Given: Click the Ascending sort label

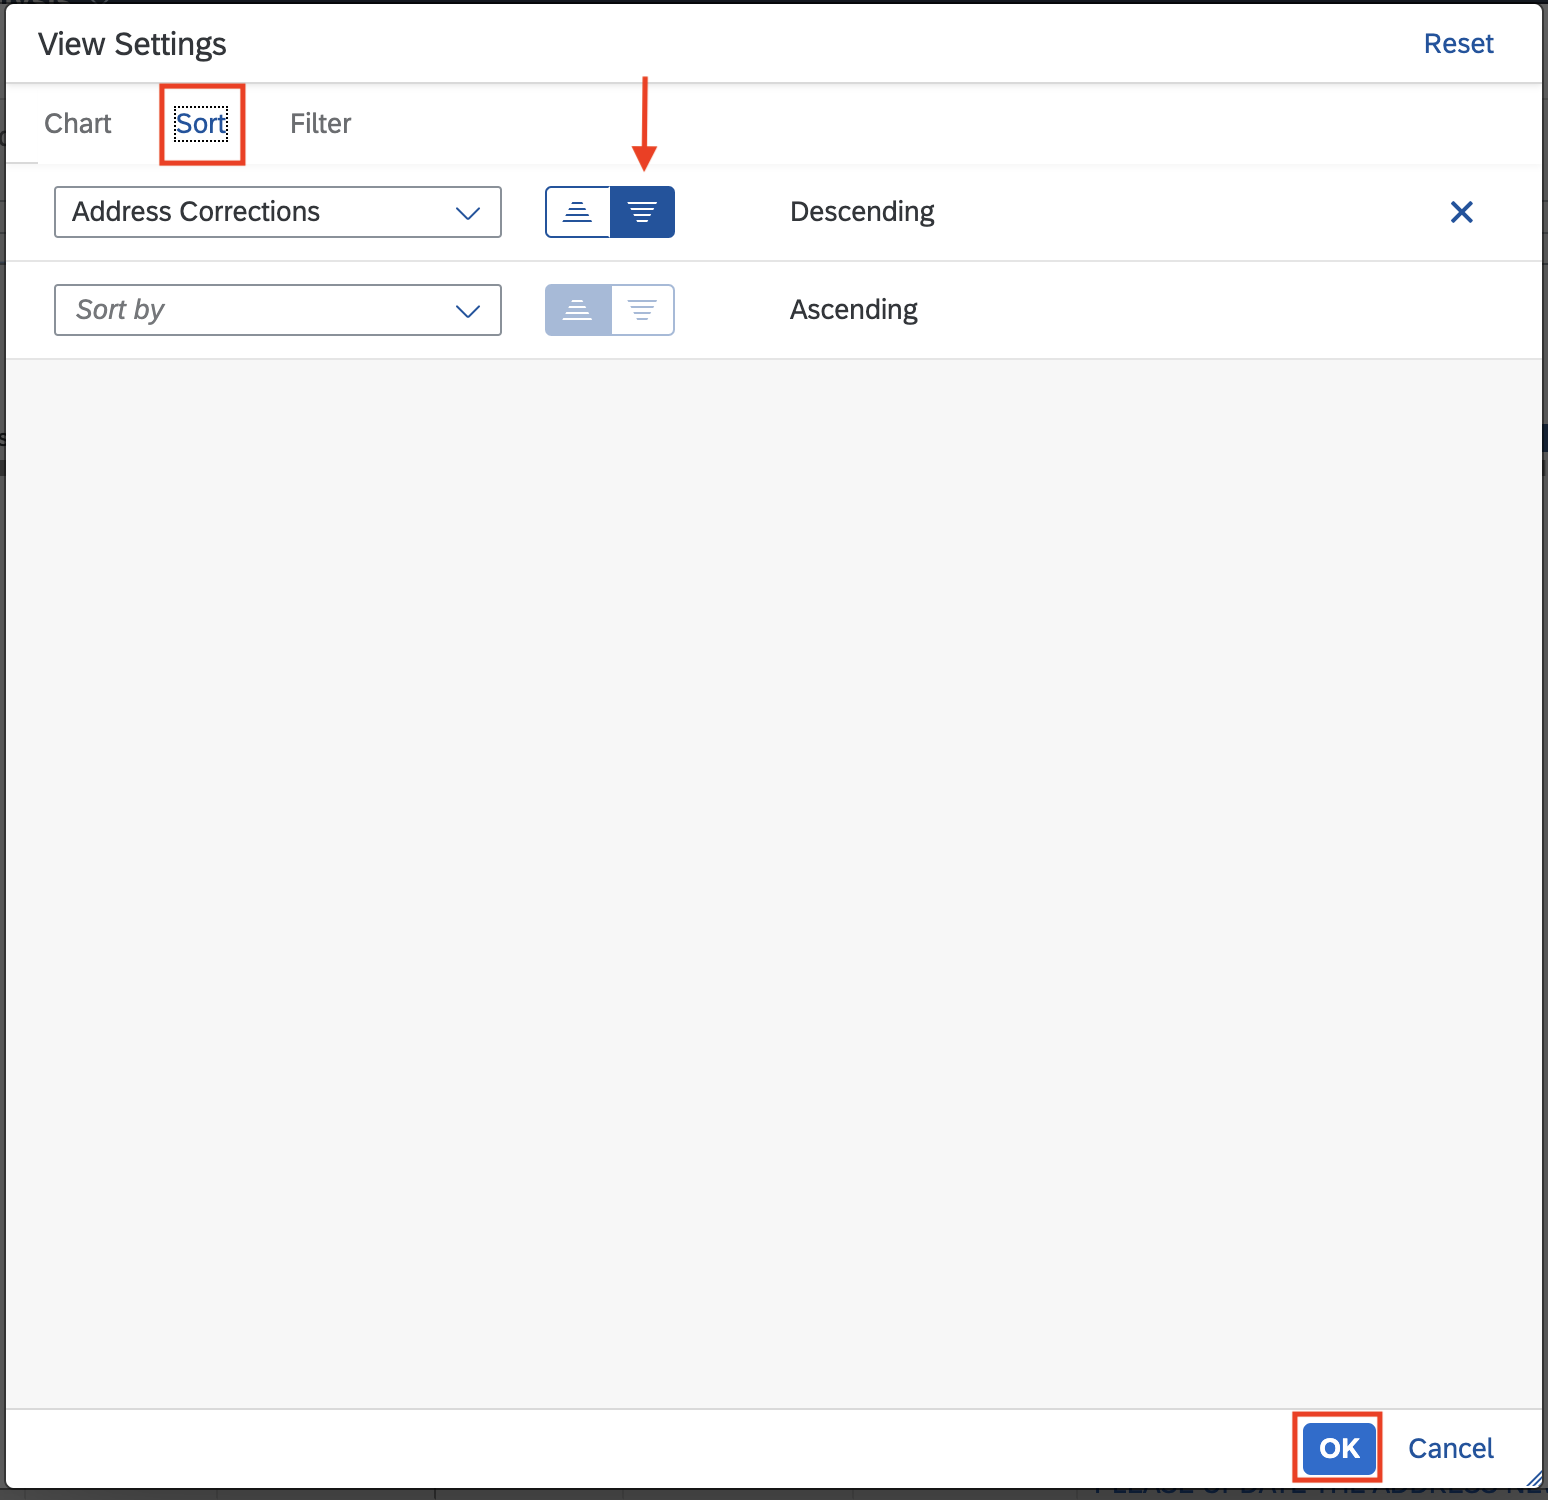Looking at the screenshot, I should [x=854, y=310].
